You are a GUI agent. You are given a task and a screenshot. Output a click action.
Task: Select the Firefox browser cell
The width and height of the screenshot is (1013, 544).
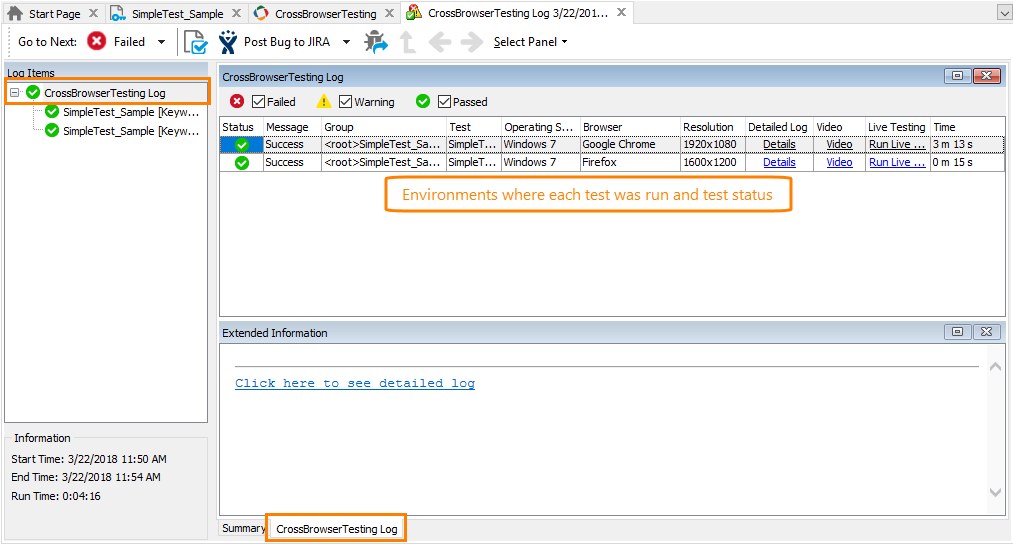pos(630,162)
